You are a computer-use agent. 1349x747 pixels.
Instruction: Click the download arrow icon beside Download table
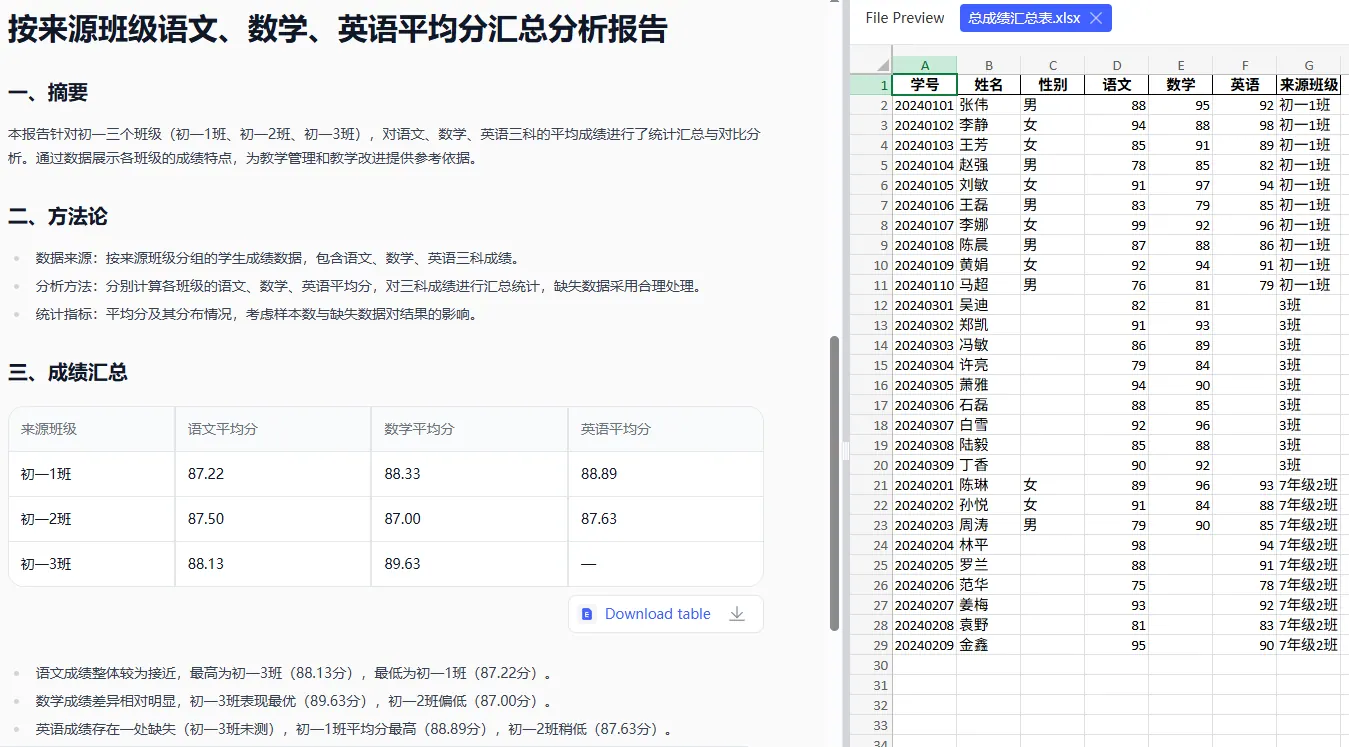(x=737, y=614)
